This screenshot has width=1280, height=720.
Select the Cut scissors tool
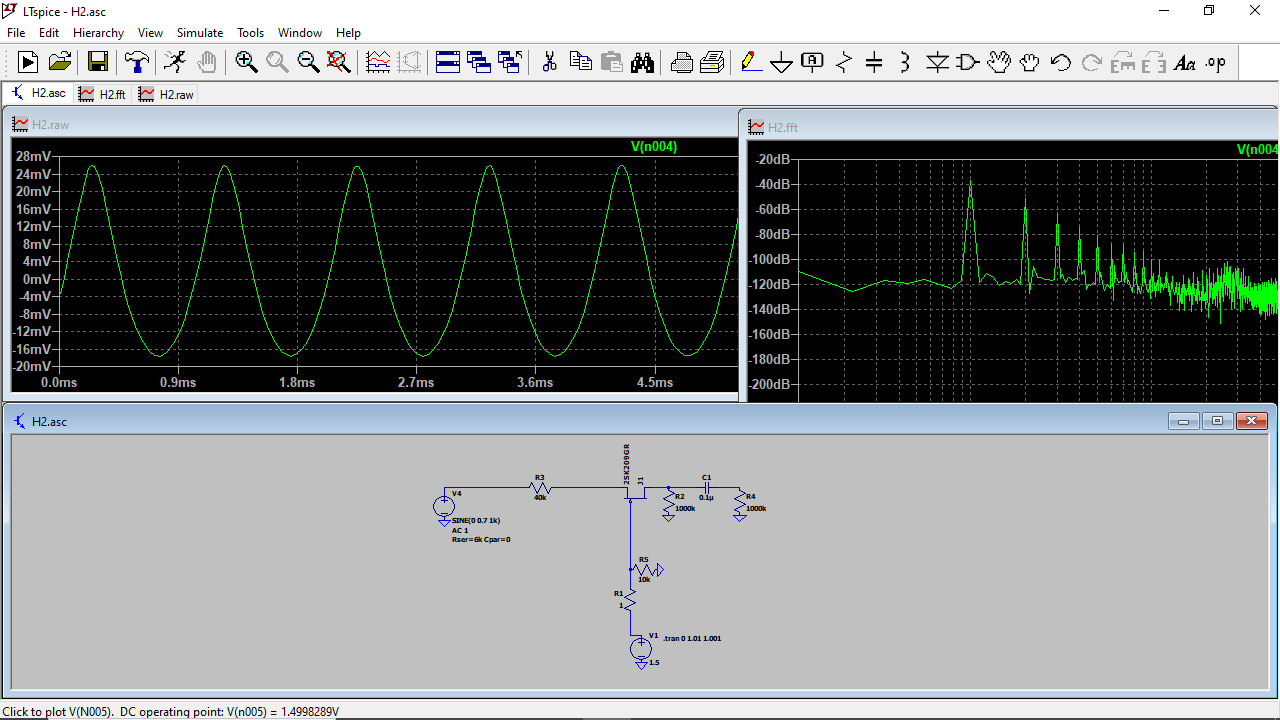click(549, 62)
